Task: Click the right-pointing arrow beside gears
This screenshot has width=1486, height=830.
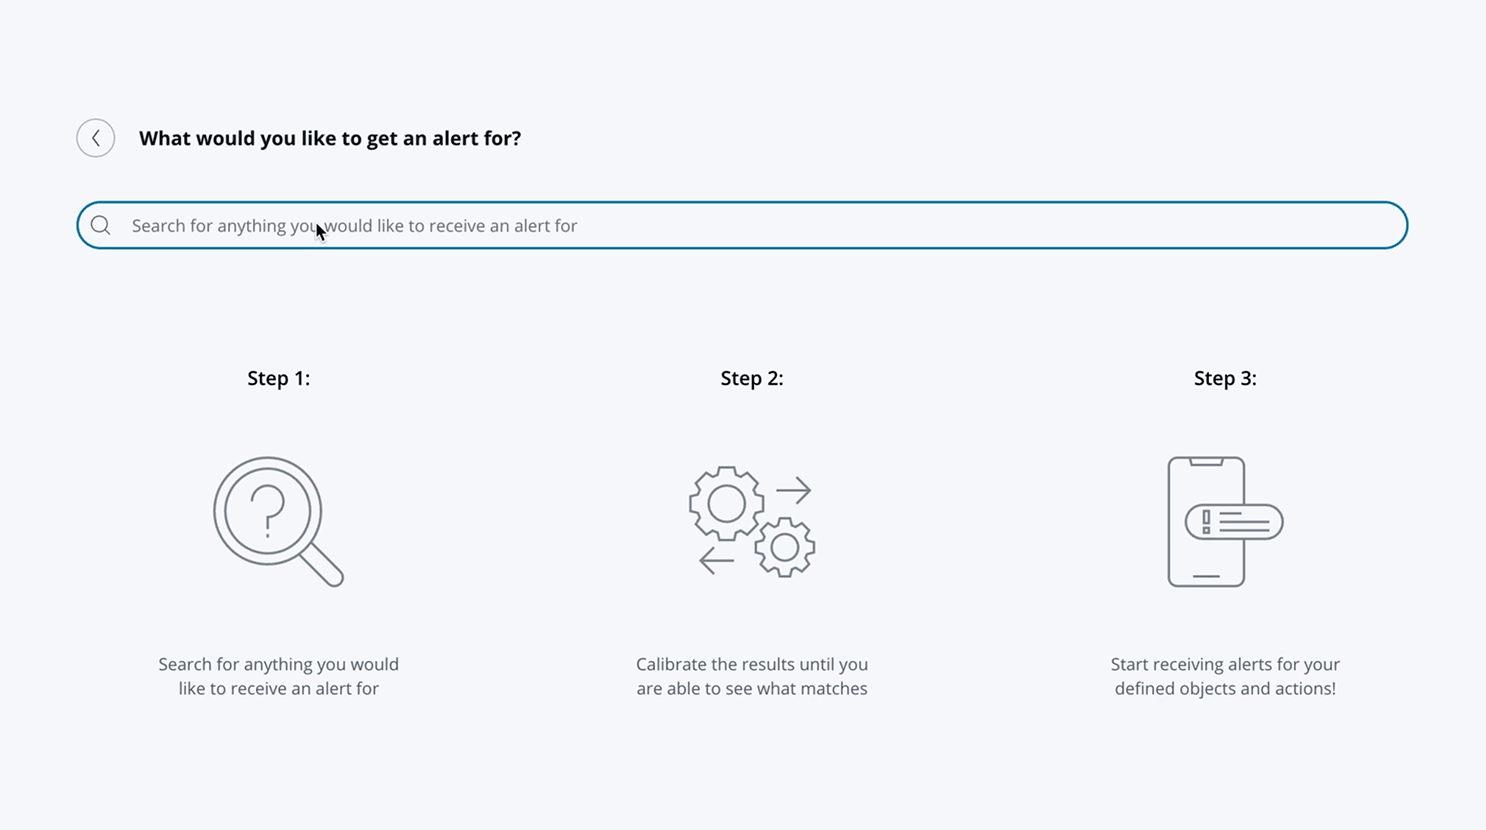Action: pyautogui.click(x=794, y=490)
